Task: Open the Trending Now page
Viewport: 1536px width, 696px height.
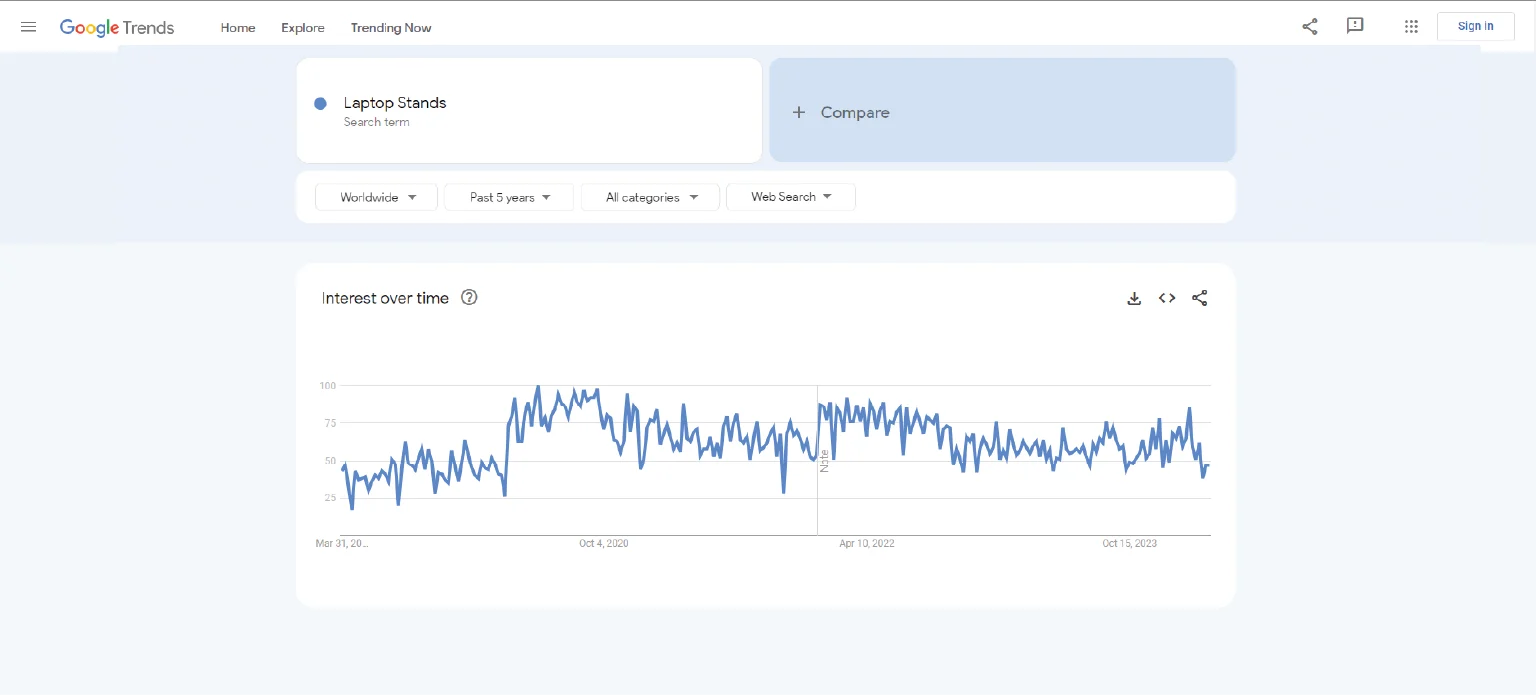Action: 391,28
